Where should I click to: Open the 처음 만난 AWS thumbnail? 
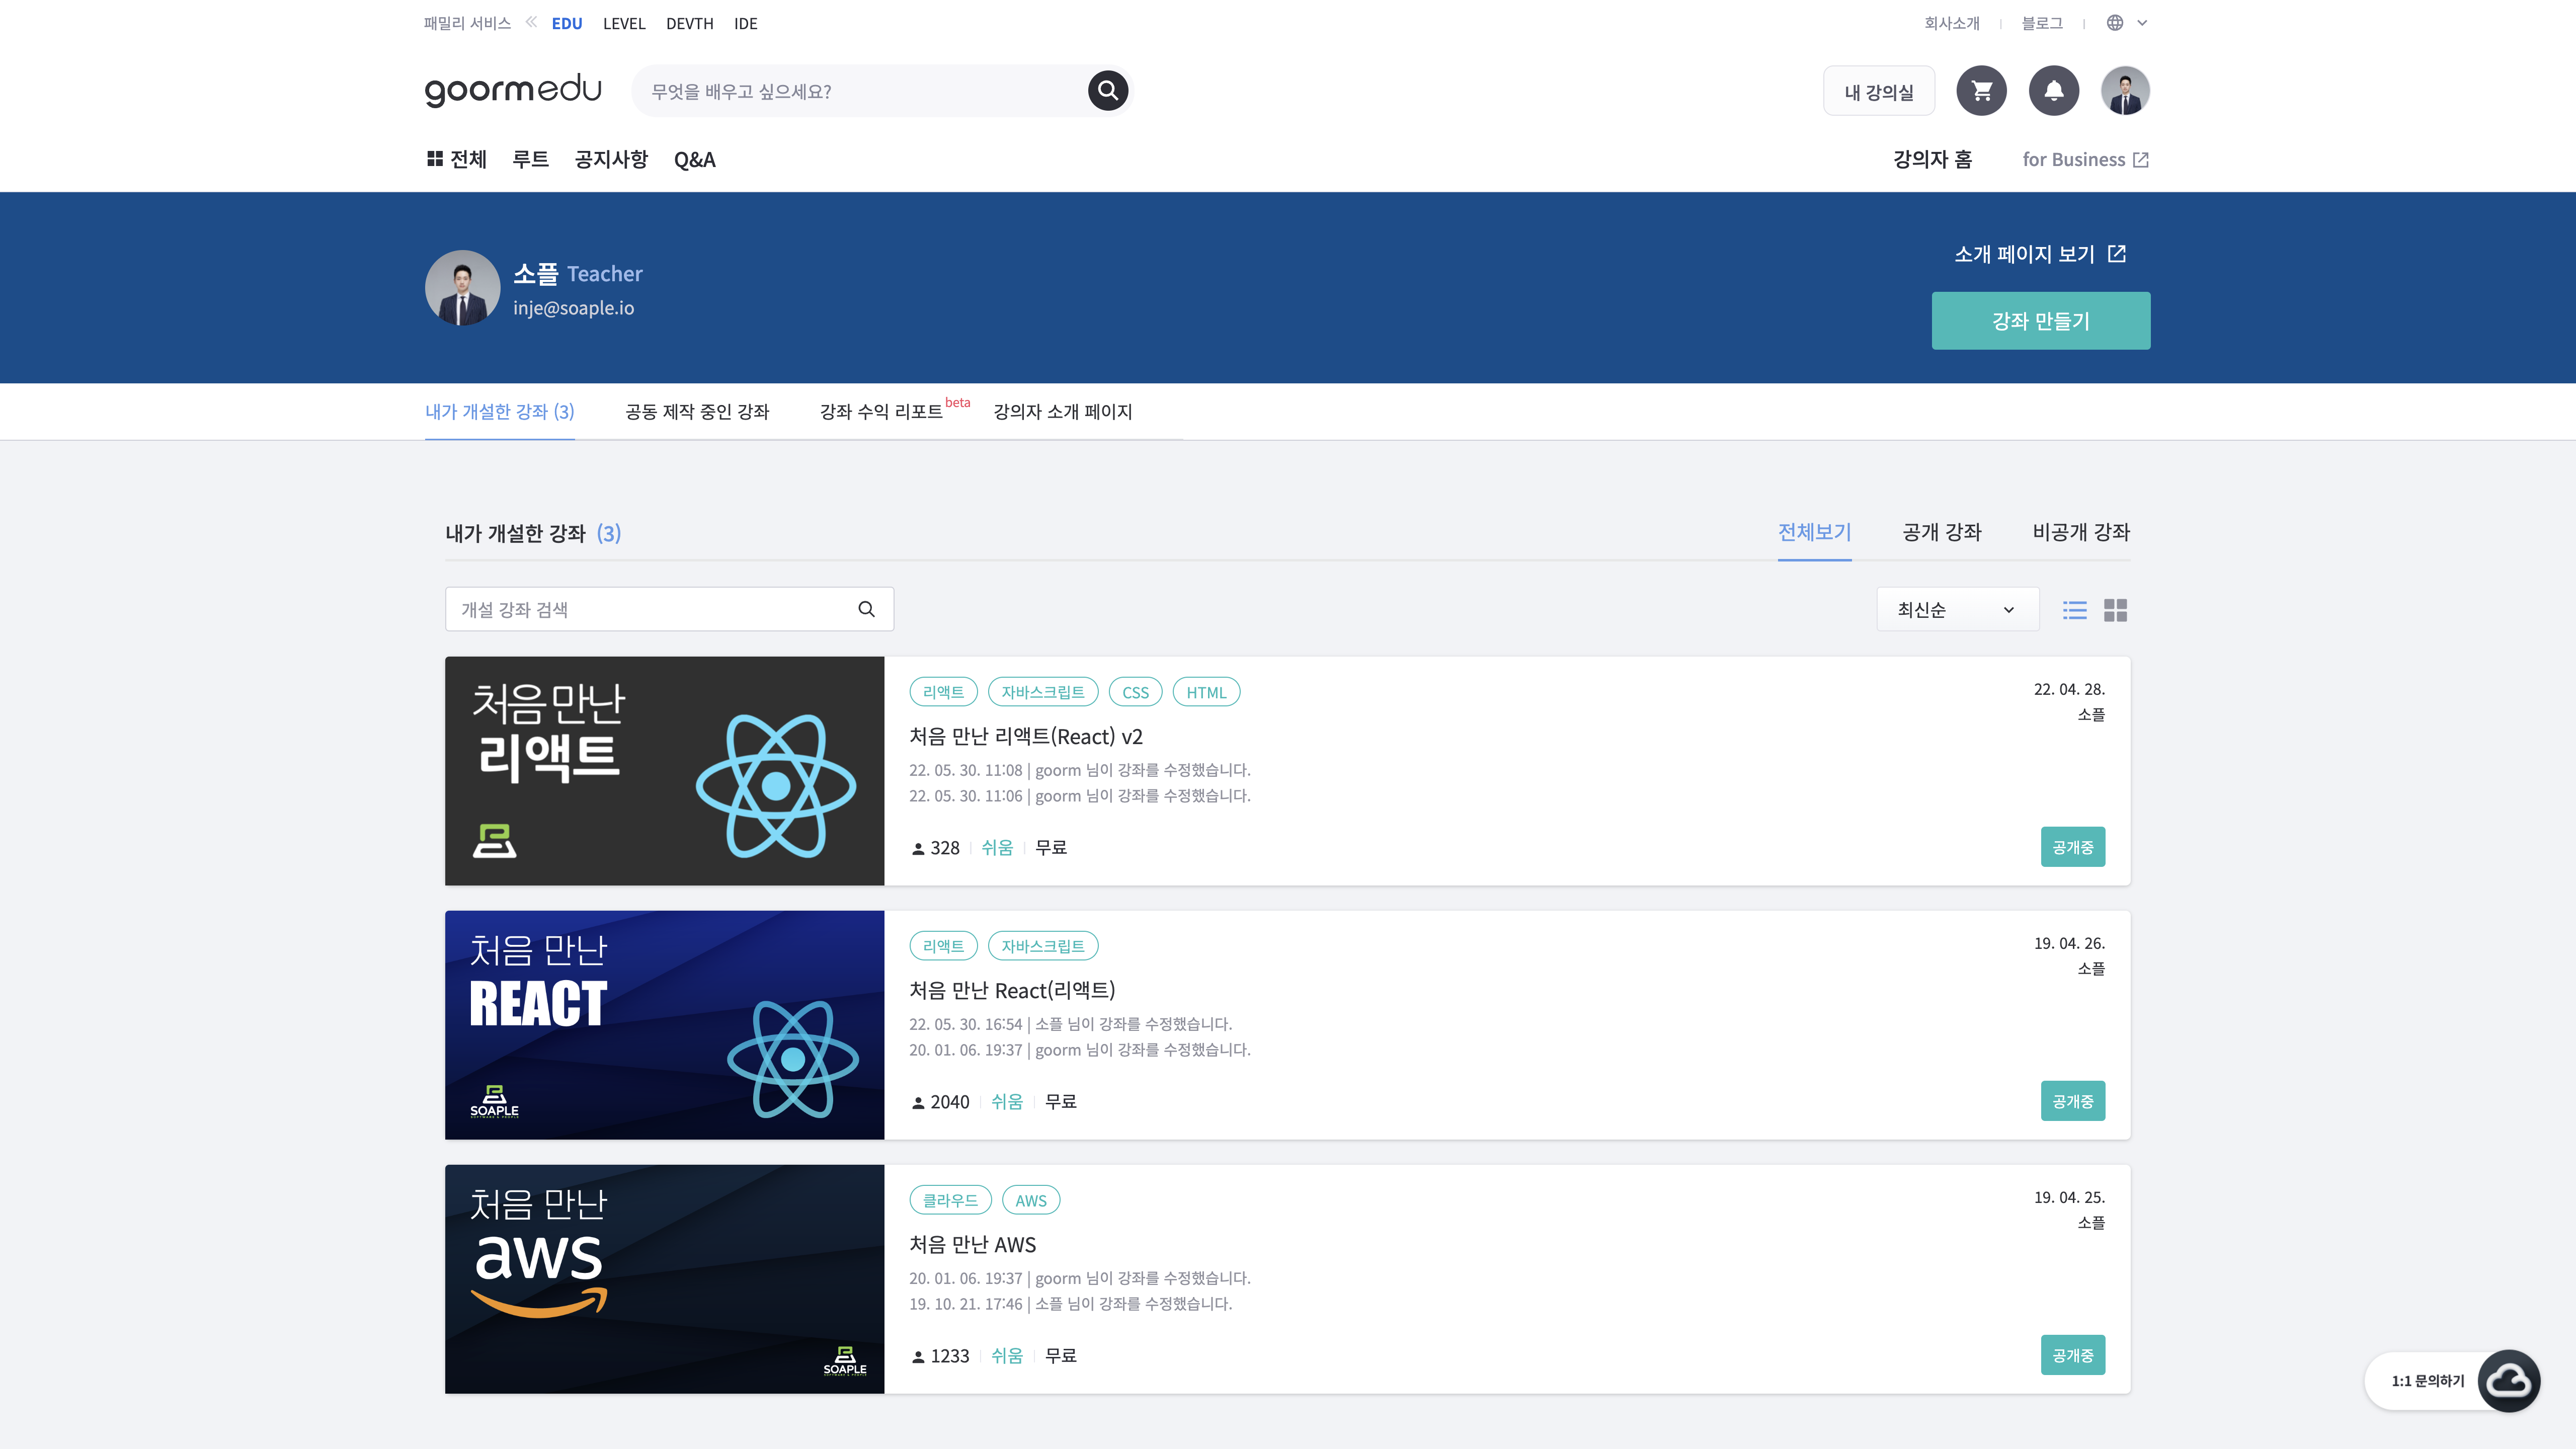pyautogui.click(x=664, y=1279)
